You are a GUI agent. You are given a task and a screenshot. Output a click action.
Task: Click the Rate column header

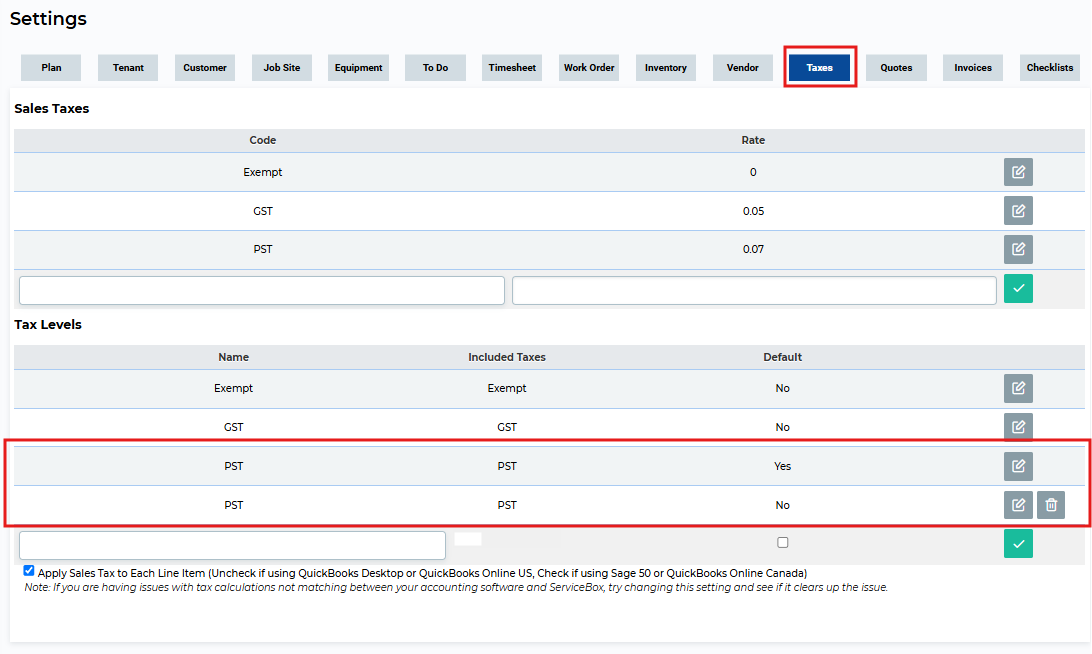tap(753, 140)
